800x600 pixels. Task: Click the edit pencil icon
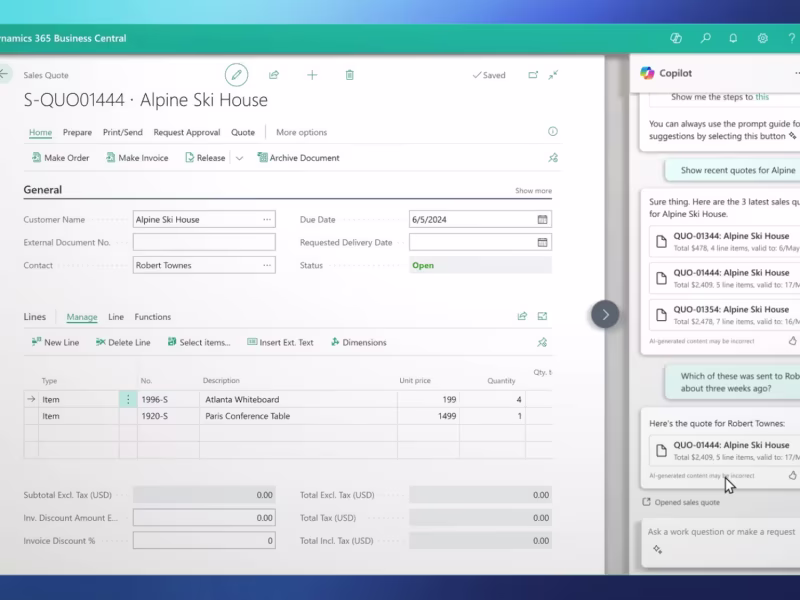pos(236,75)
